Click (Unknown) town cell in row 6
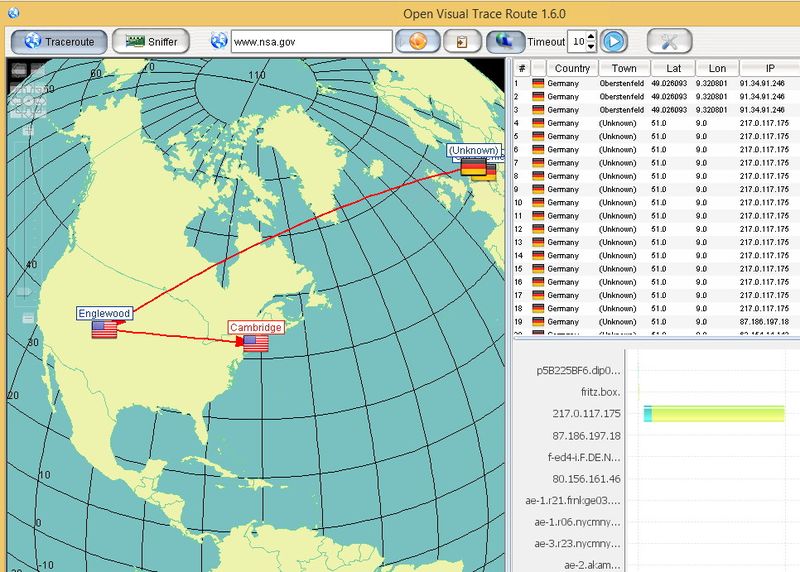 pos(617,150)
